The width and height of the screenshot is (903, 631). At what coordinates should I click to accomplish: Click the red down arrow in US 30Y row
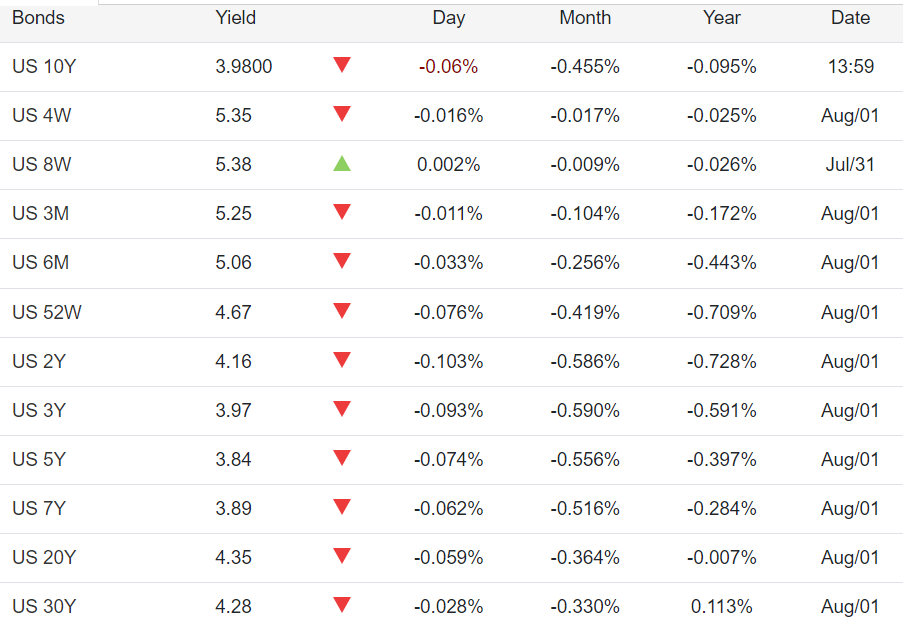tap(342, 604)
